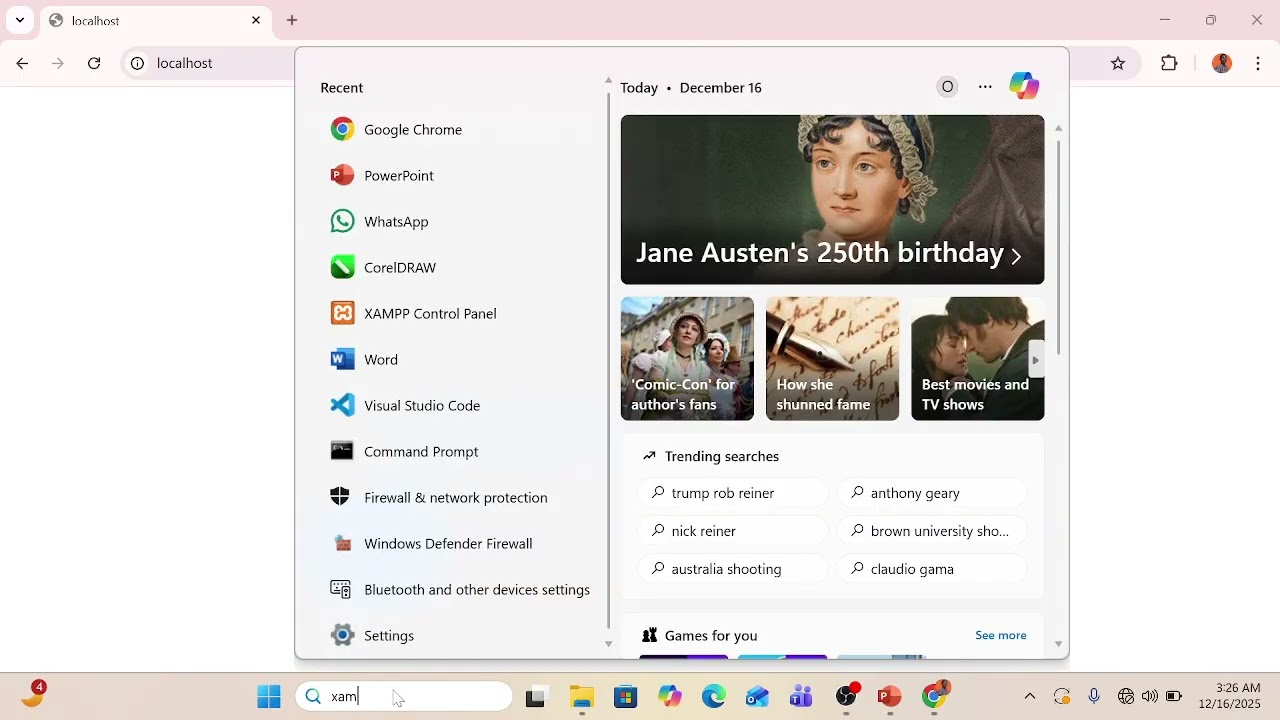Show hidden tray icons chevron
Viewport: 1280px width, 720px height.
click(1030, 696)
